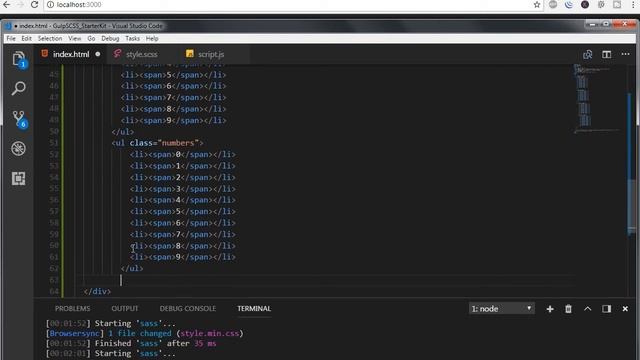Kill the terminal with trash icon
Image resolution: width=640 pixels, height=360 pixels.
568,309
